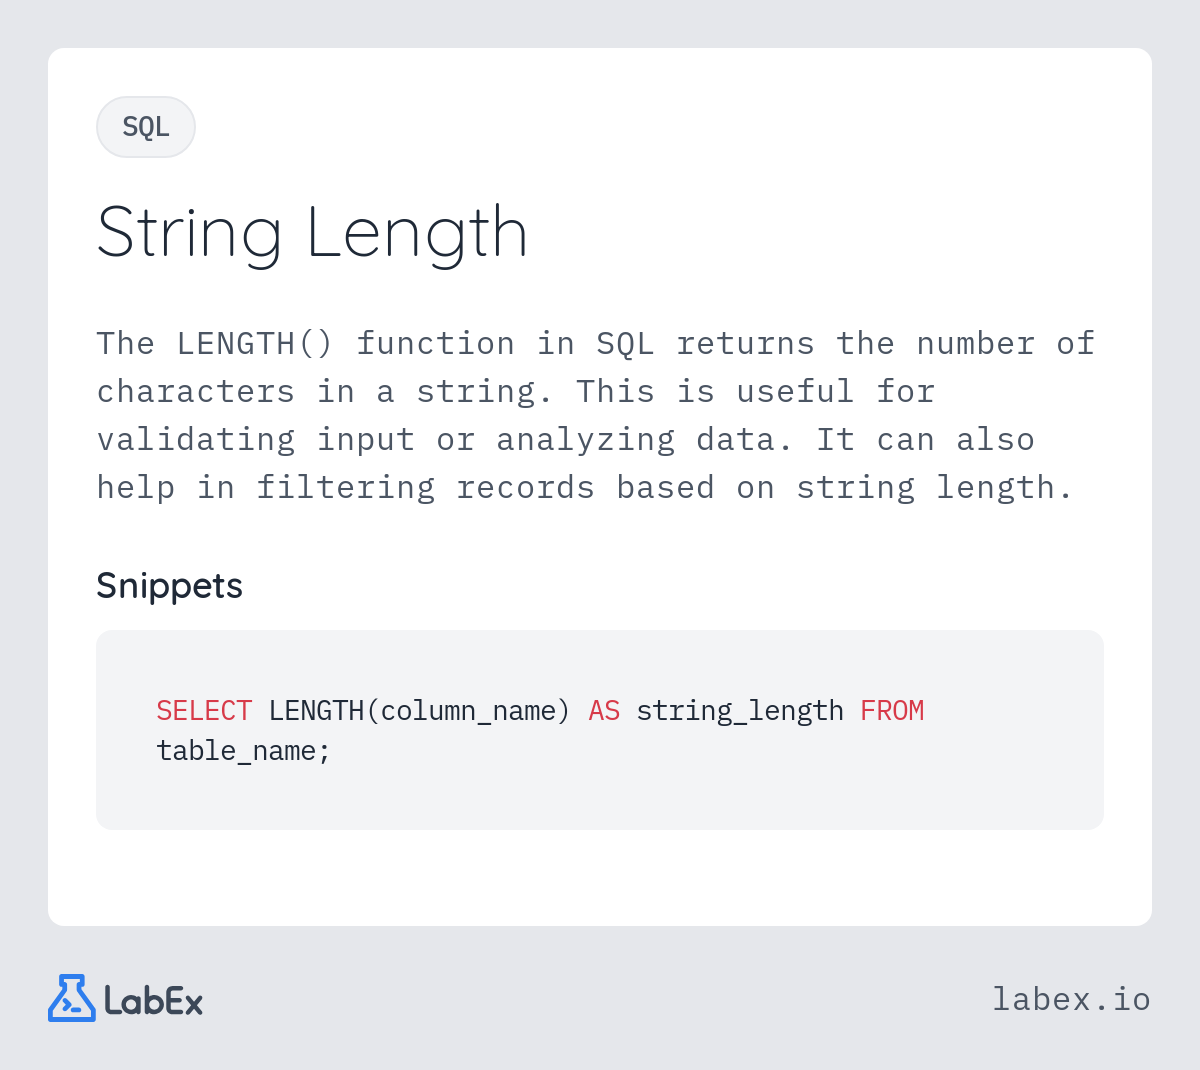
Task: Click table_name; on the snippet's second line
Action: click(243, 751)
